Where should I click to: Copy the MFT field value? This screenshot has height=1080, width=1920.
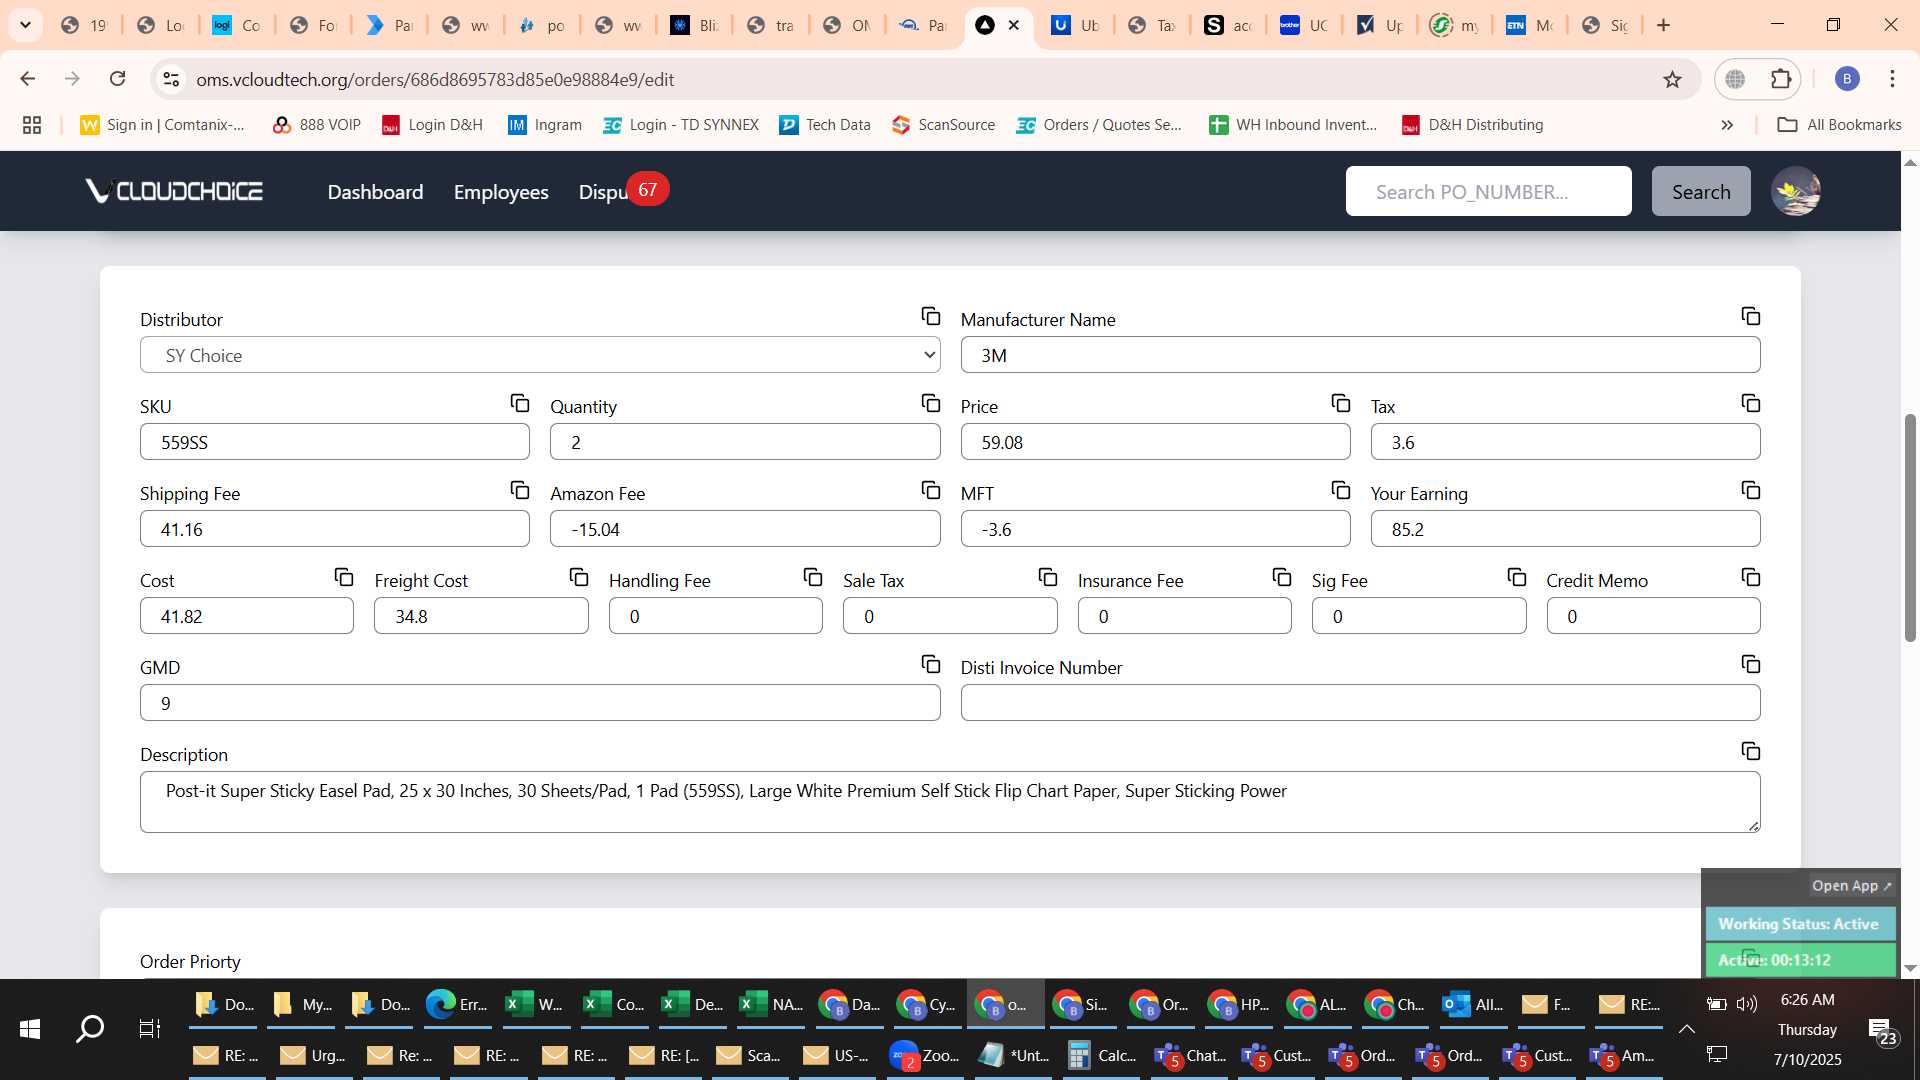click(1340, 490)
